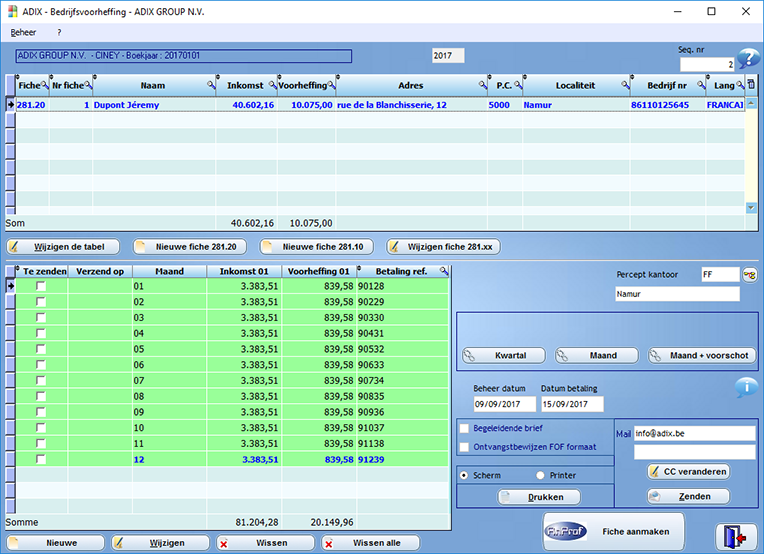Click down arrow of fiche table scrollbar

(751, 208)
